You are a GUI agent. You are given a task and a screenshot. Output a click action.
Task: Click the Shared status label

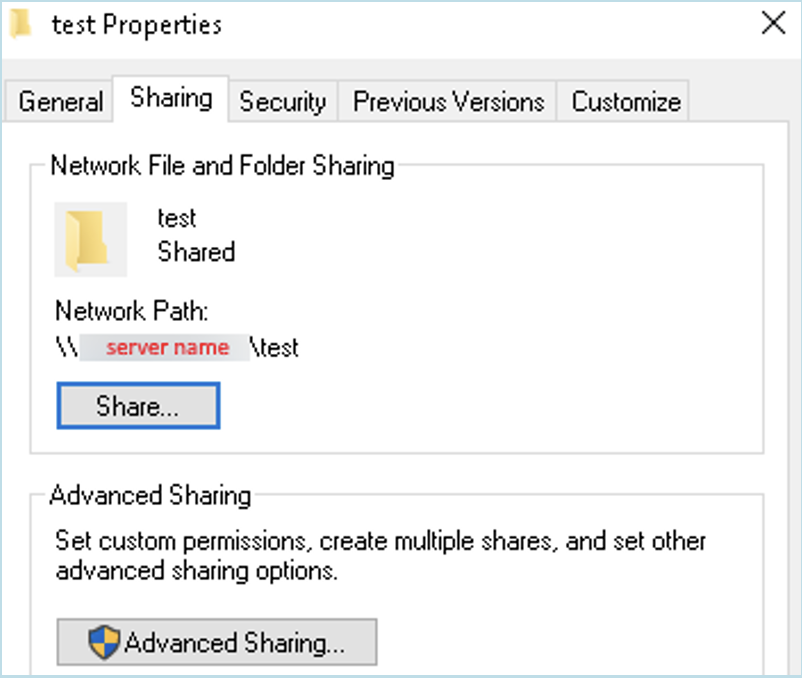[196, 252]
